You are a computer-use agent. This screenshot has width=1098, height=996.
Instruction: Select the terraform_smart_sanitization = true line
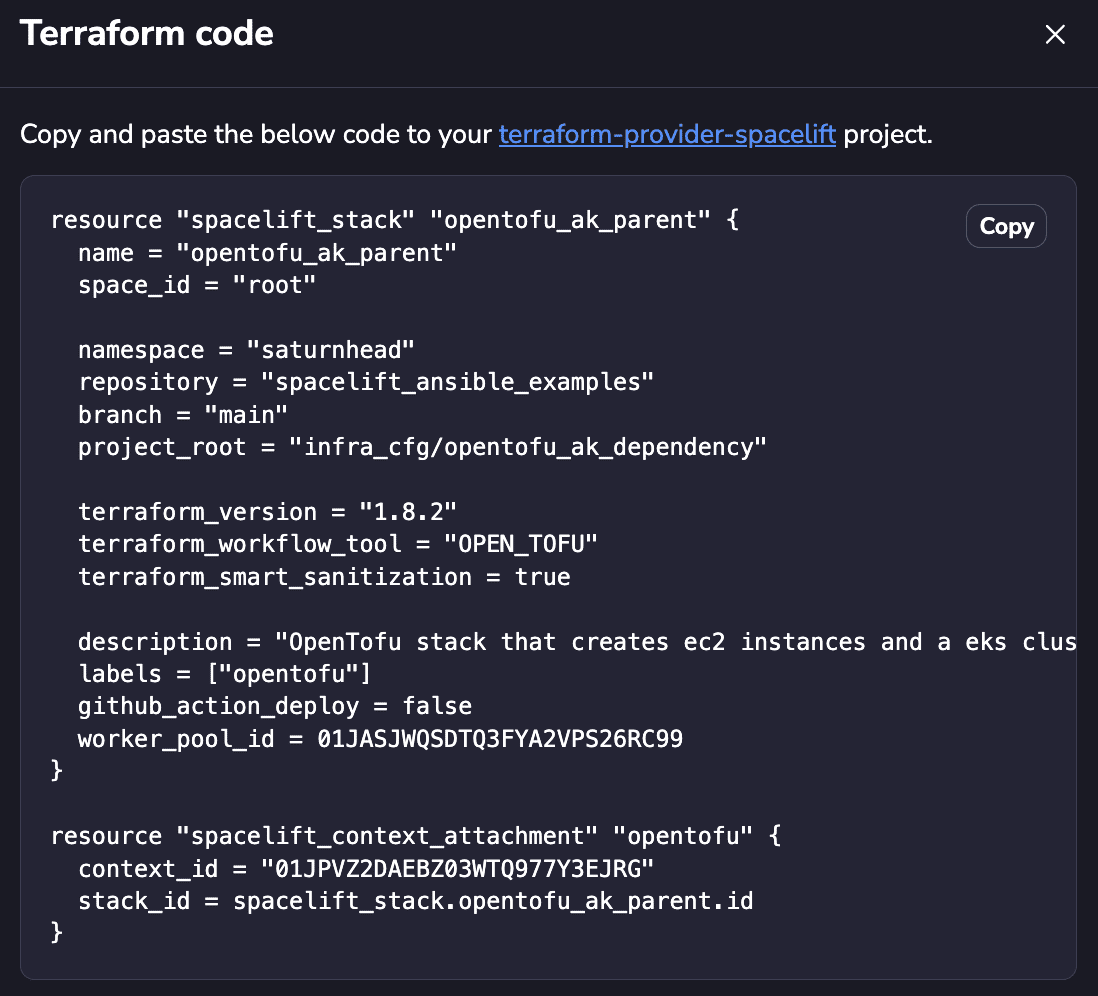tap(324, 577)
